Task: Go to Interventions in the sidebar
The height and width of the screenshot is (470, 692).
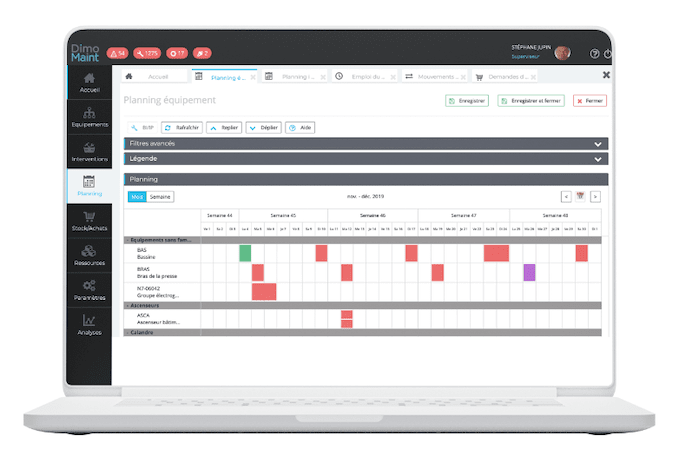Action: (x=90, y=152)
